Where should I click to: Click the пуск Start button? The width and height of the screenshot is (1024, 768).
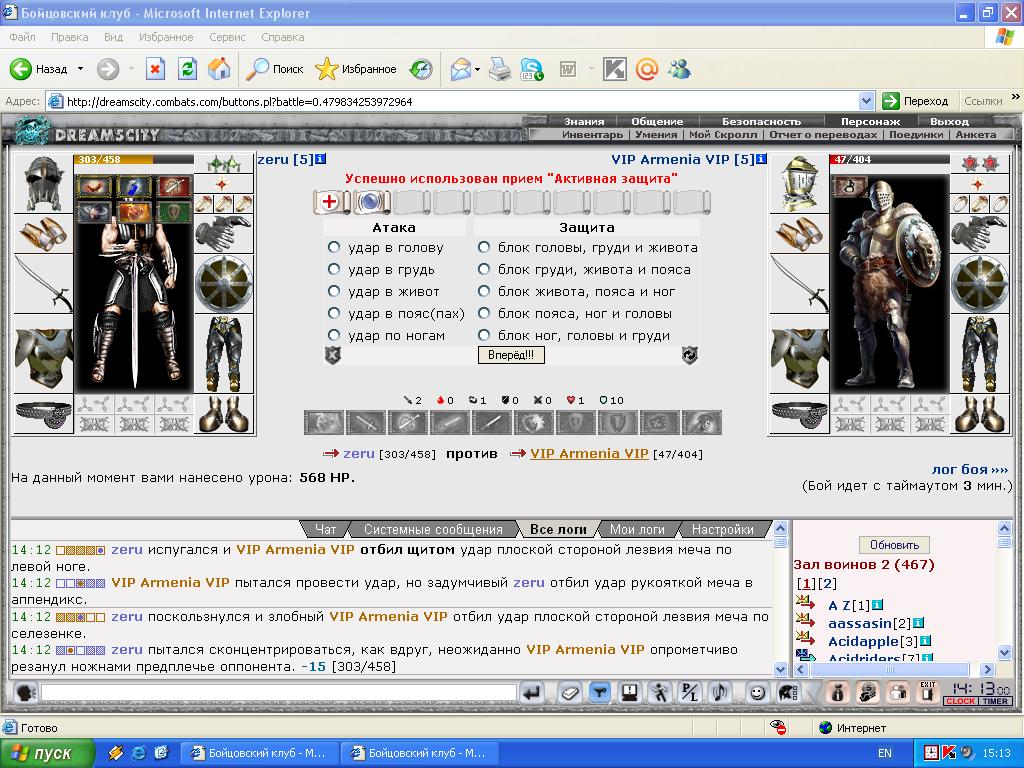pos(47,753)
